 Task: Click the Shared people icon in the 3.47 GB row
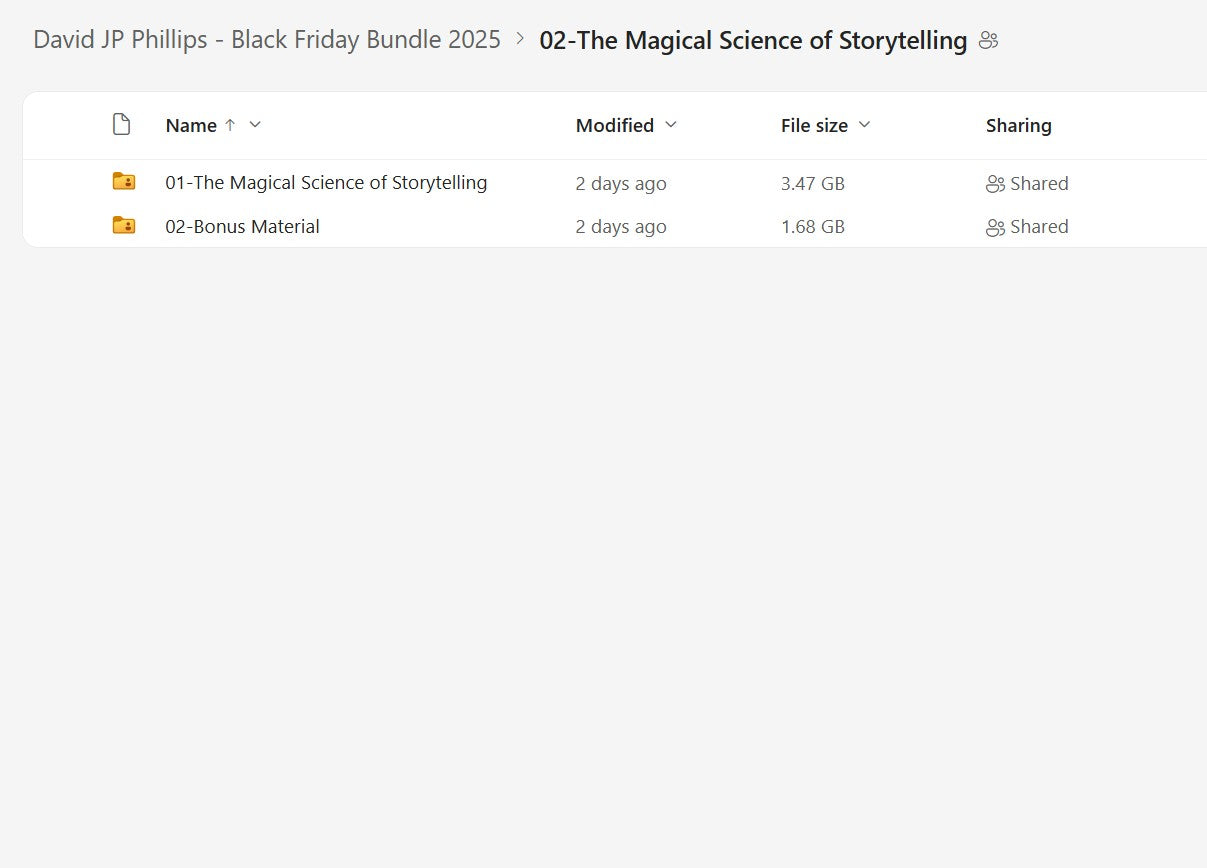(995, 184)
